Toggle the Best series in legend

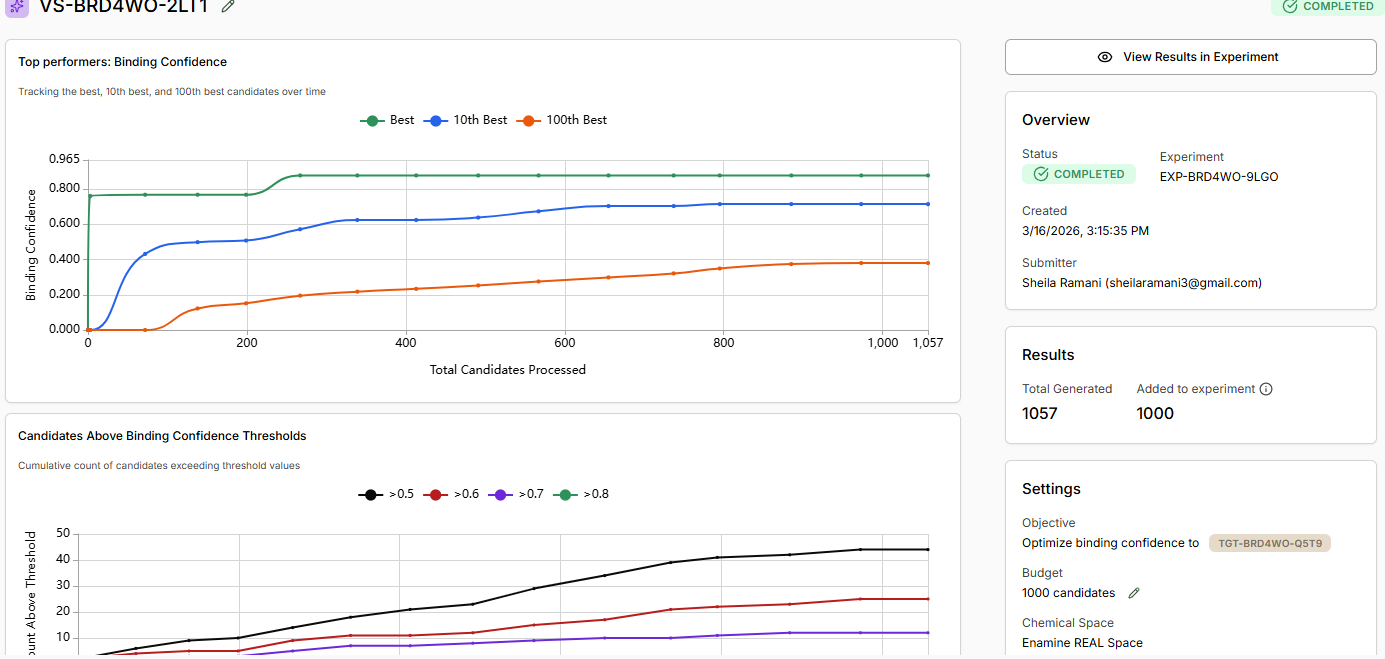pos(387,120)
